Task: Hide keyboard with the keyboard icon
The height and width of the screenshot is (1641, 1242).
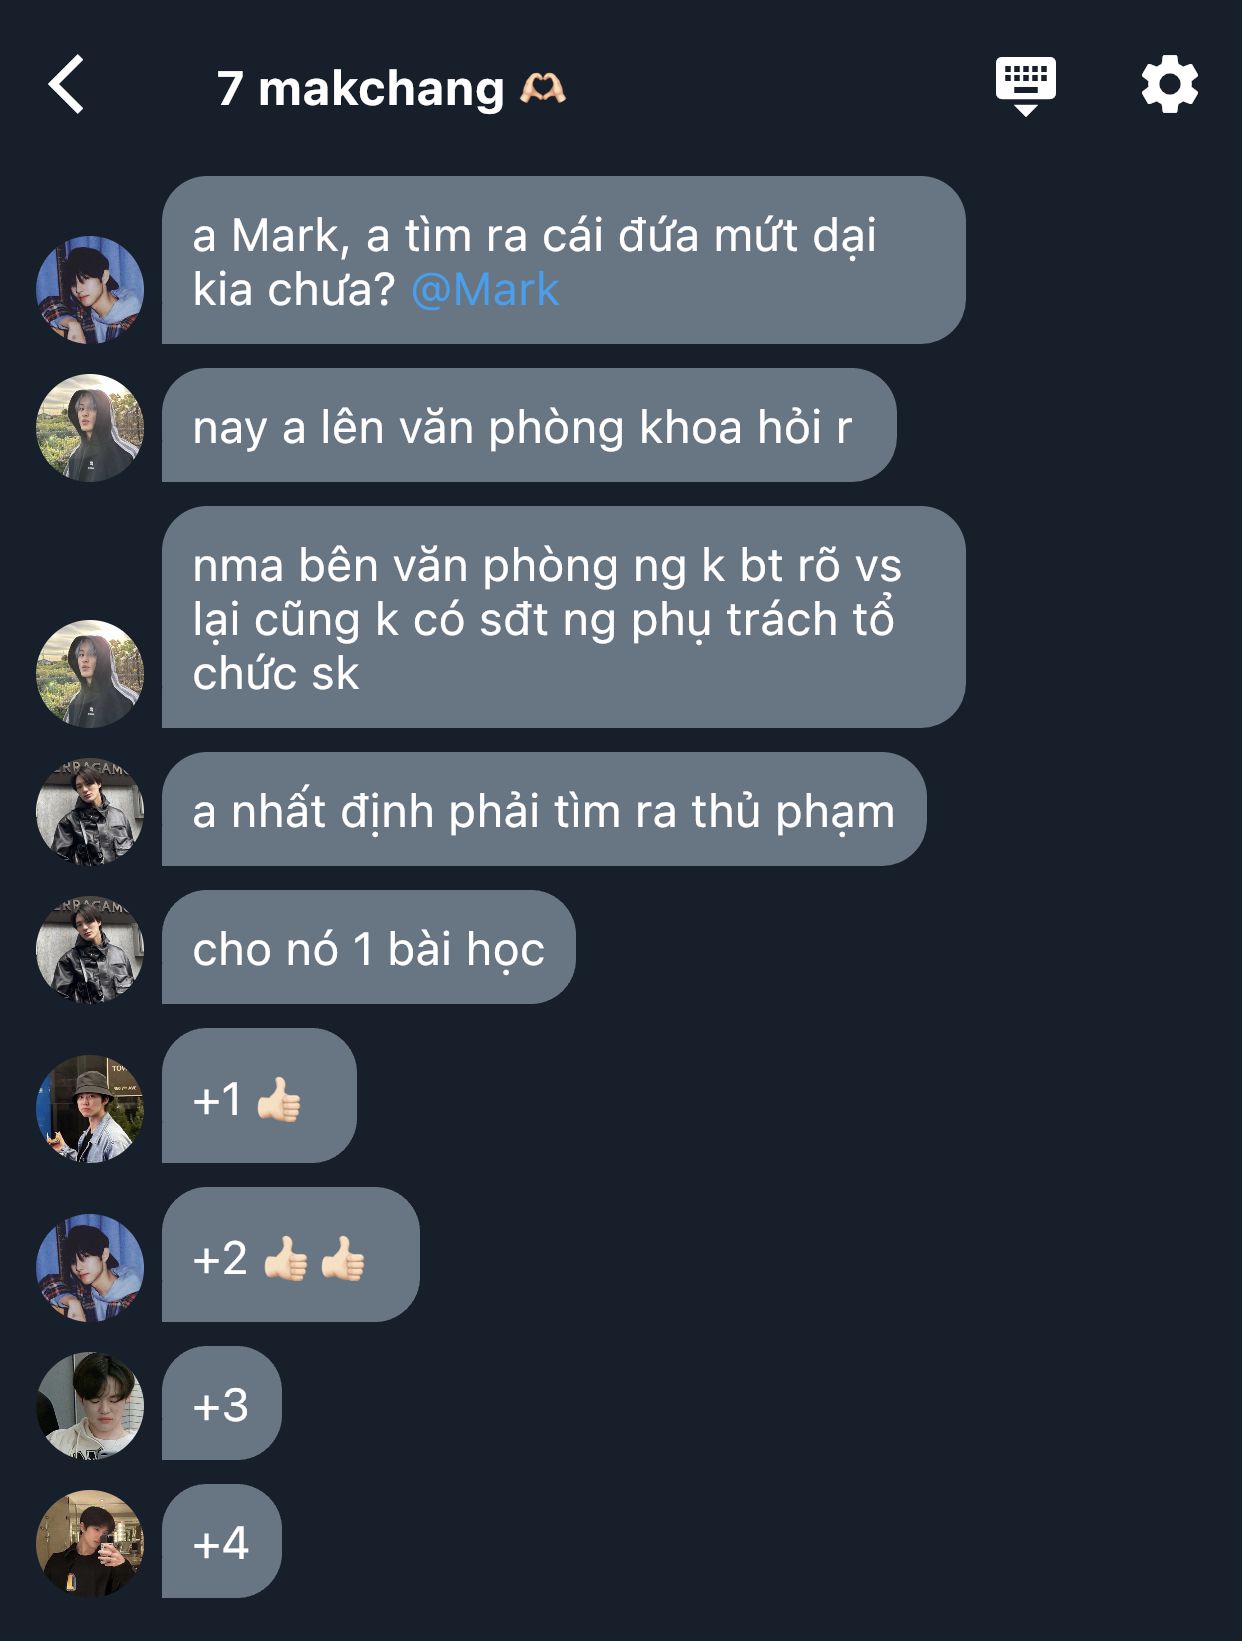Action: point(1025,86)
